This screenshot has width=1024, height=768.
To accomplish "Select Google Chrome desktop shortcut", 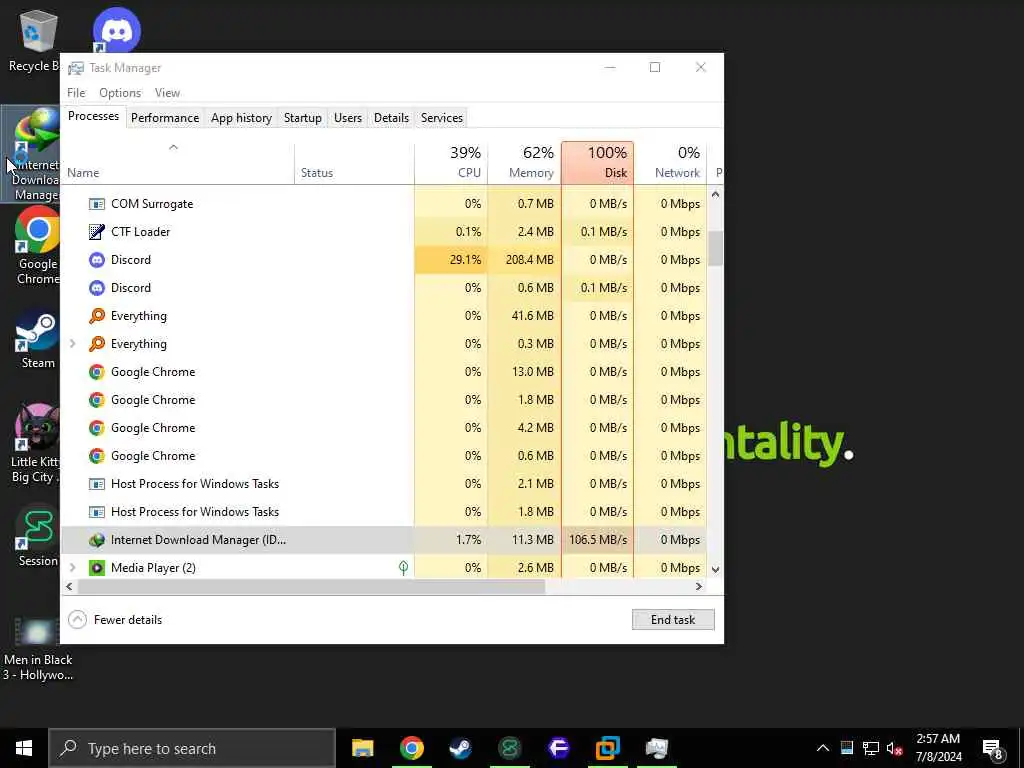I will tap(37, 246).
